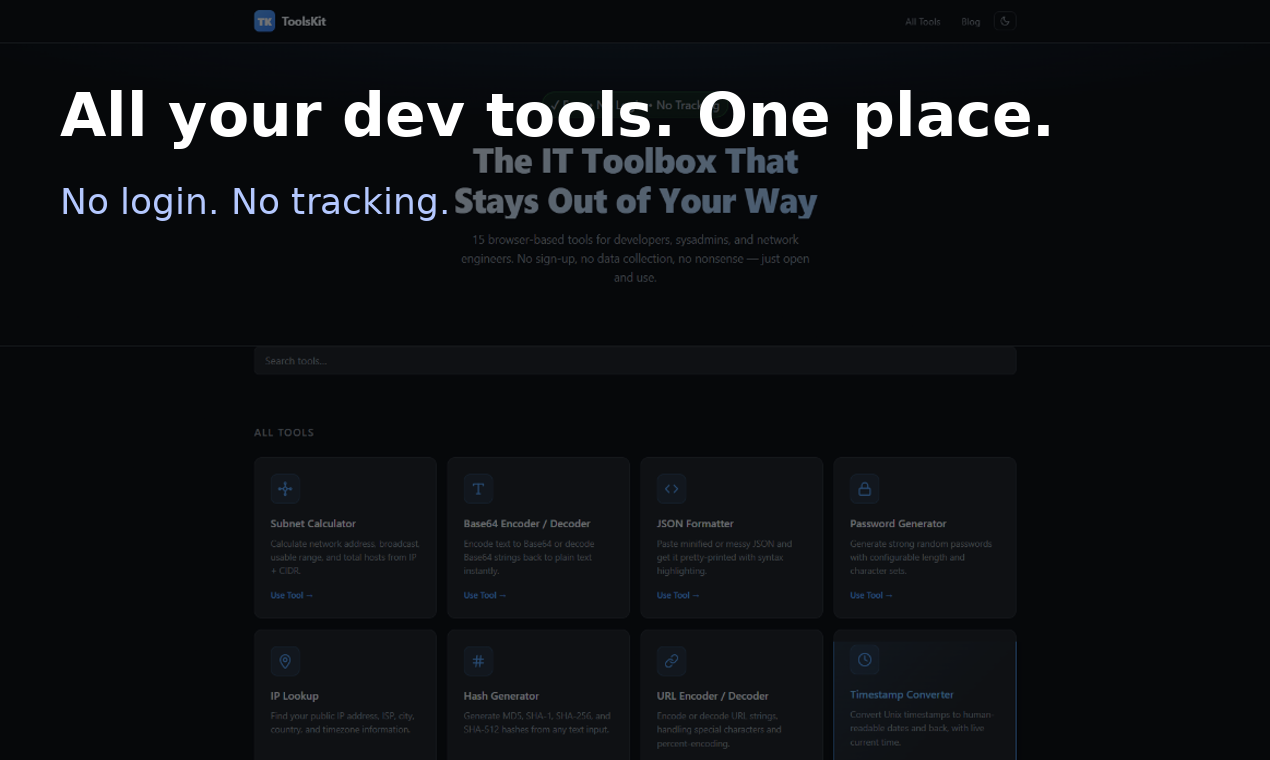This screenshot has height=760, width=1270.
Task: Open Use Tool link under Password Generator
Action: pos(871,595)
